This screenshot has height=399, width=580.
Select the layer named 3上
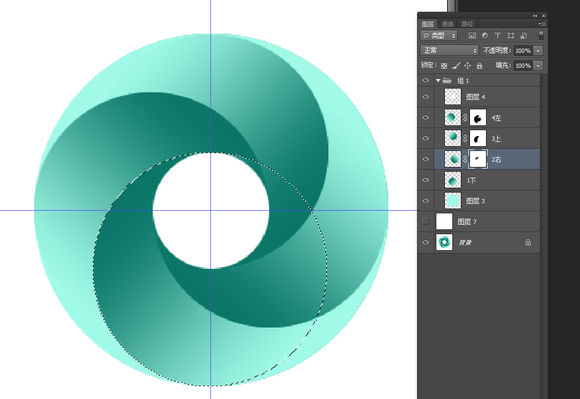point(496,139)
